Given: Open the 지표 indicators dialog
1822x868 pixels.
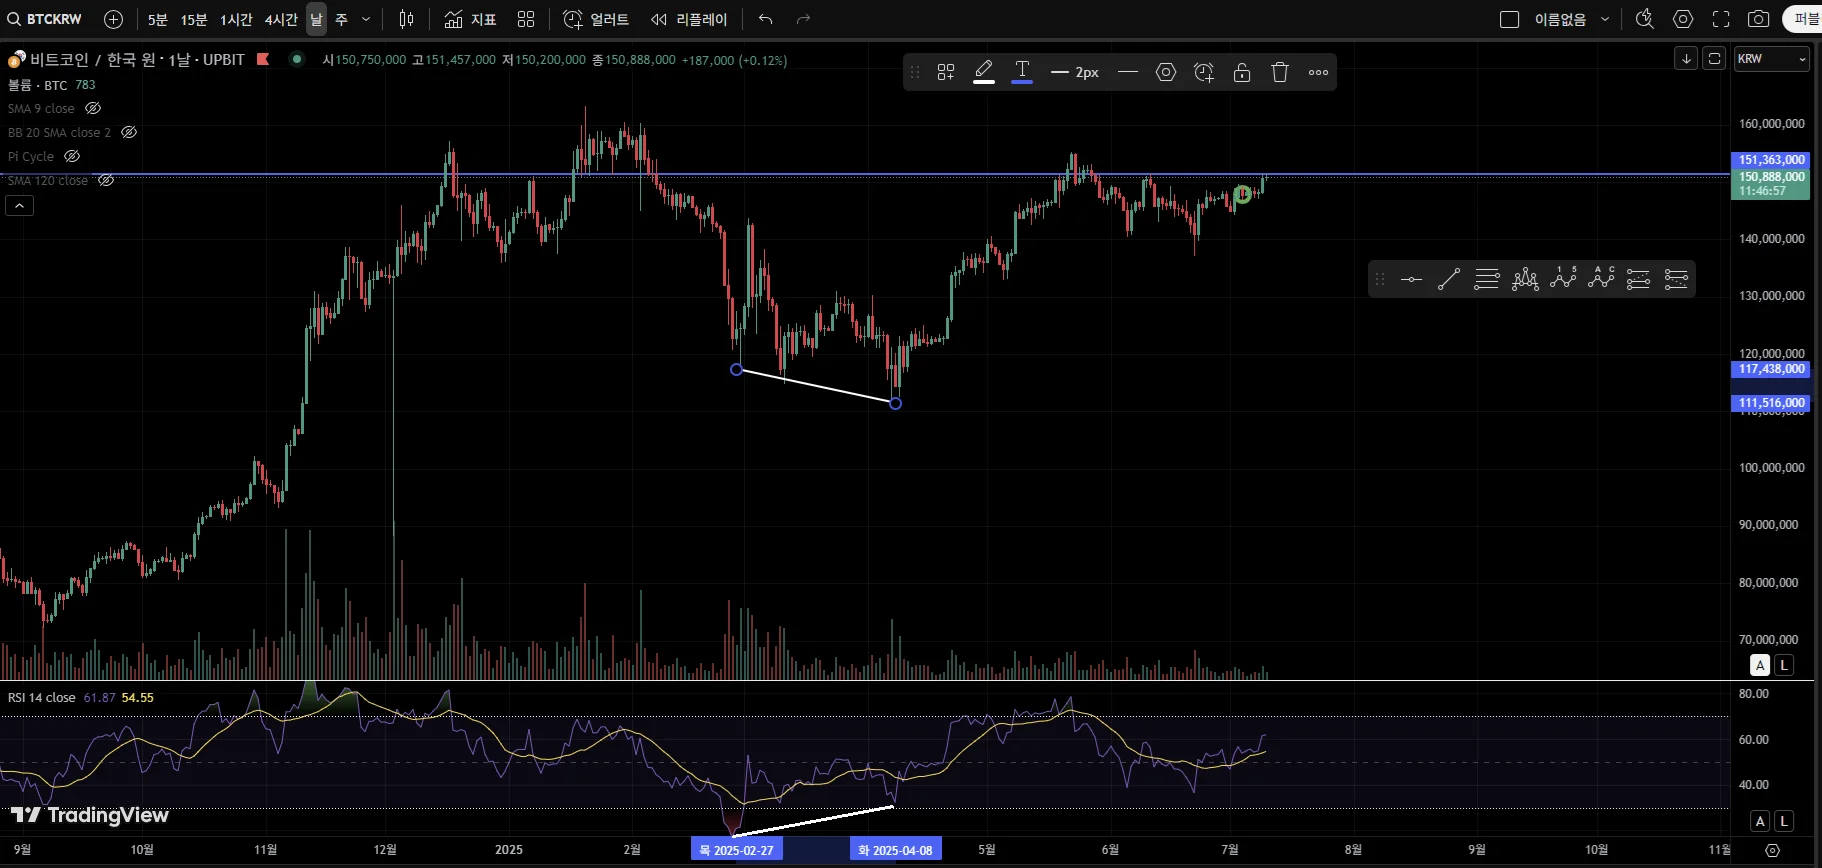Looking at the screenshot, I should pos(470,19).
